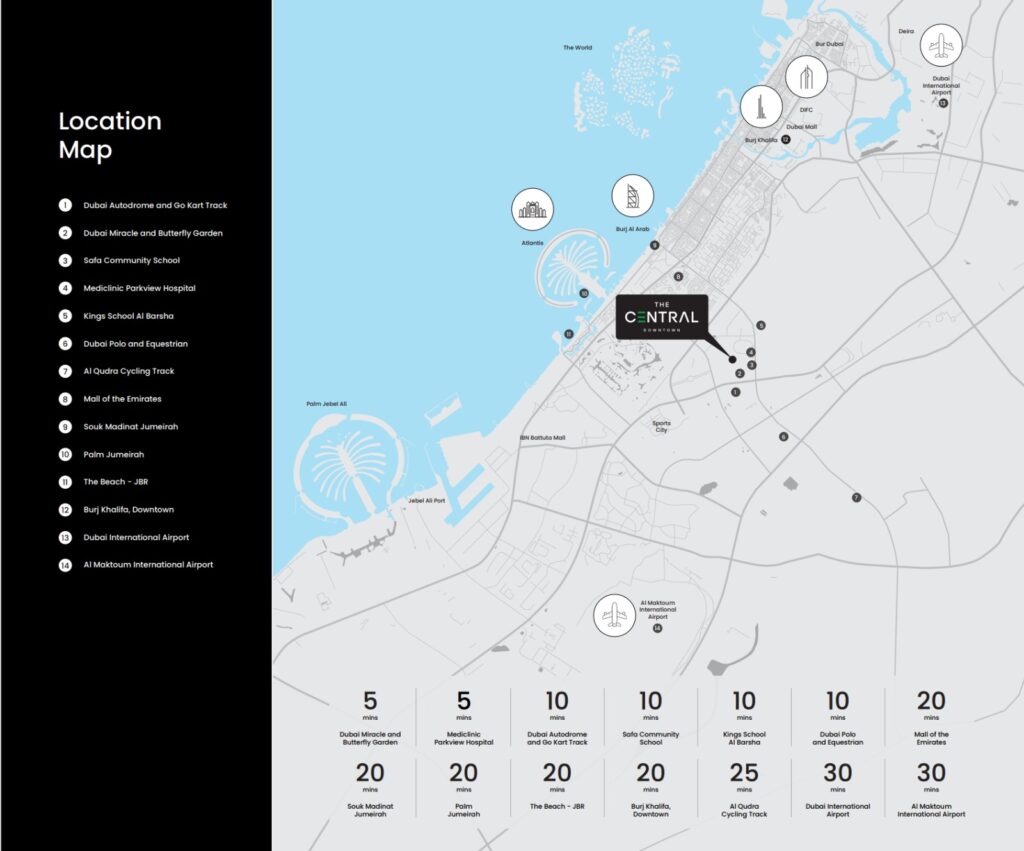The height and width of the screenshot is (851, 1024).
Task: Click 'Bur Dubai' map label
Action: point(829,44)
